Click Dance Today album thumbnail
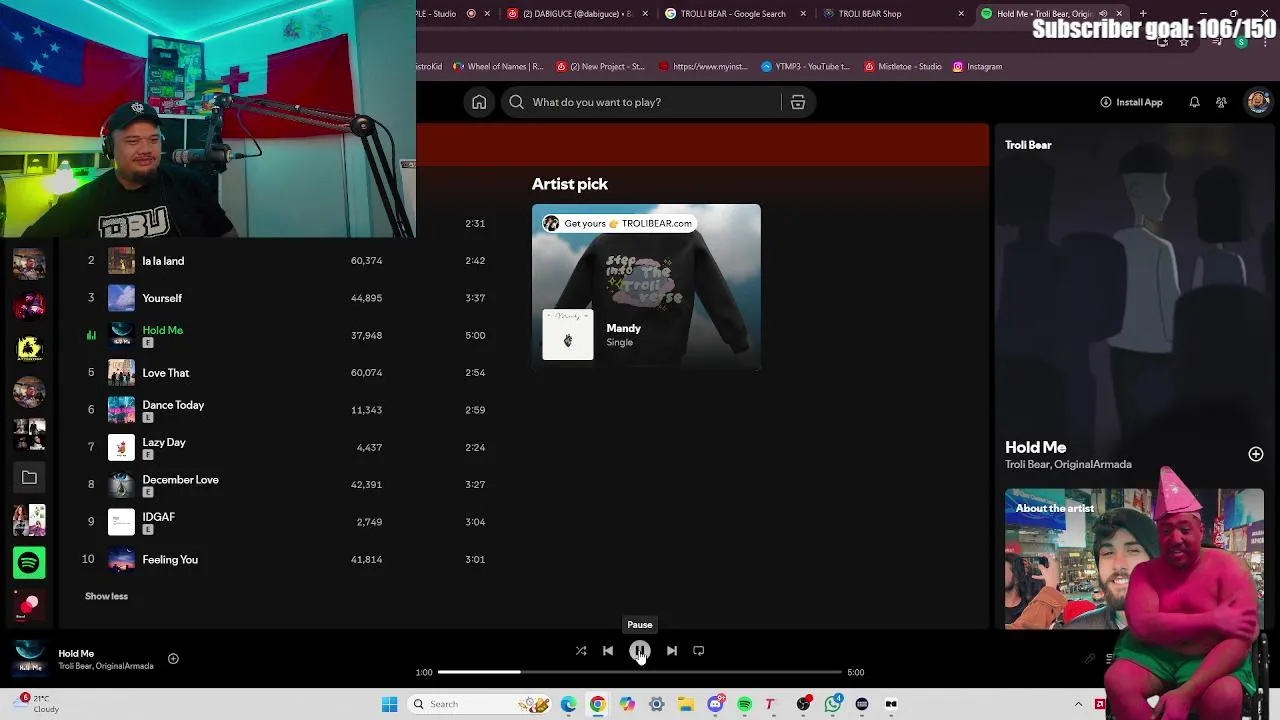 pyautogui.click(x=121, y=410)
